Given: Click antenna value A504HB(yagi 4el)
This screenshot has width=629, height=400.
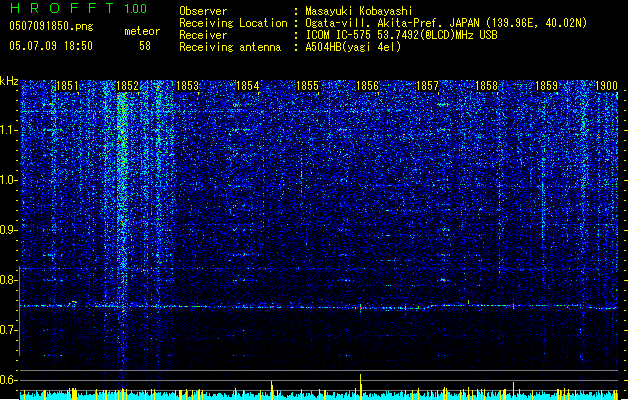Looking at the screenshot, I should 353,47.
